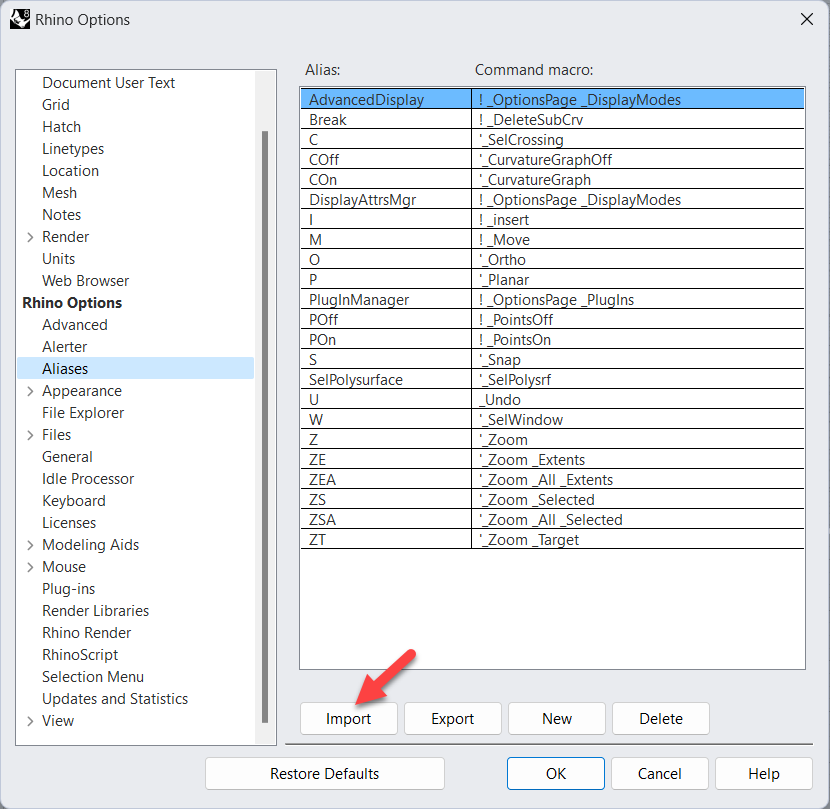The height and width of the screenshot is (809, 830).
Task: Open Help for this page
Action: coord(763,774)
